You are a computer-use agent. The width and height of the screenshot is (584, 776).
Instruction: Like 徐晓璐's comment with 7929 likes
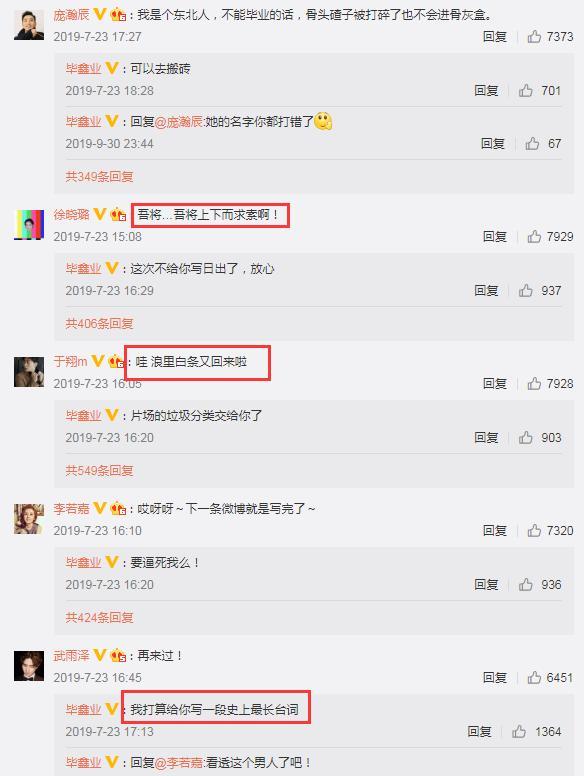534,237
